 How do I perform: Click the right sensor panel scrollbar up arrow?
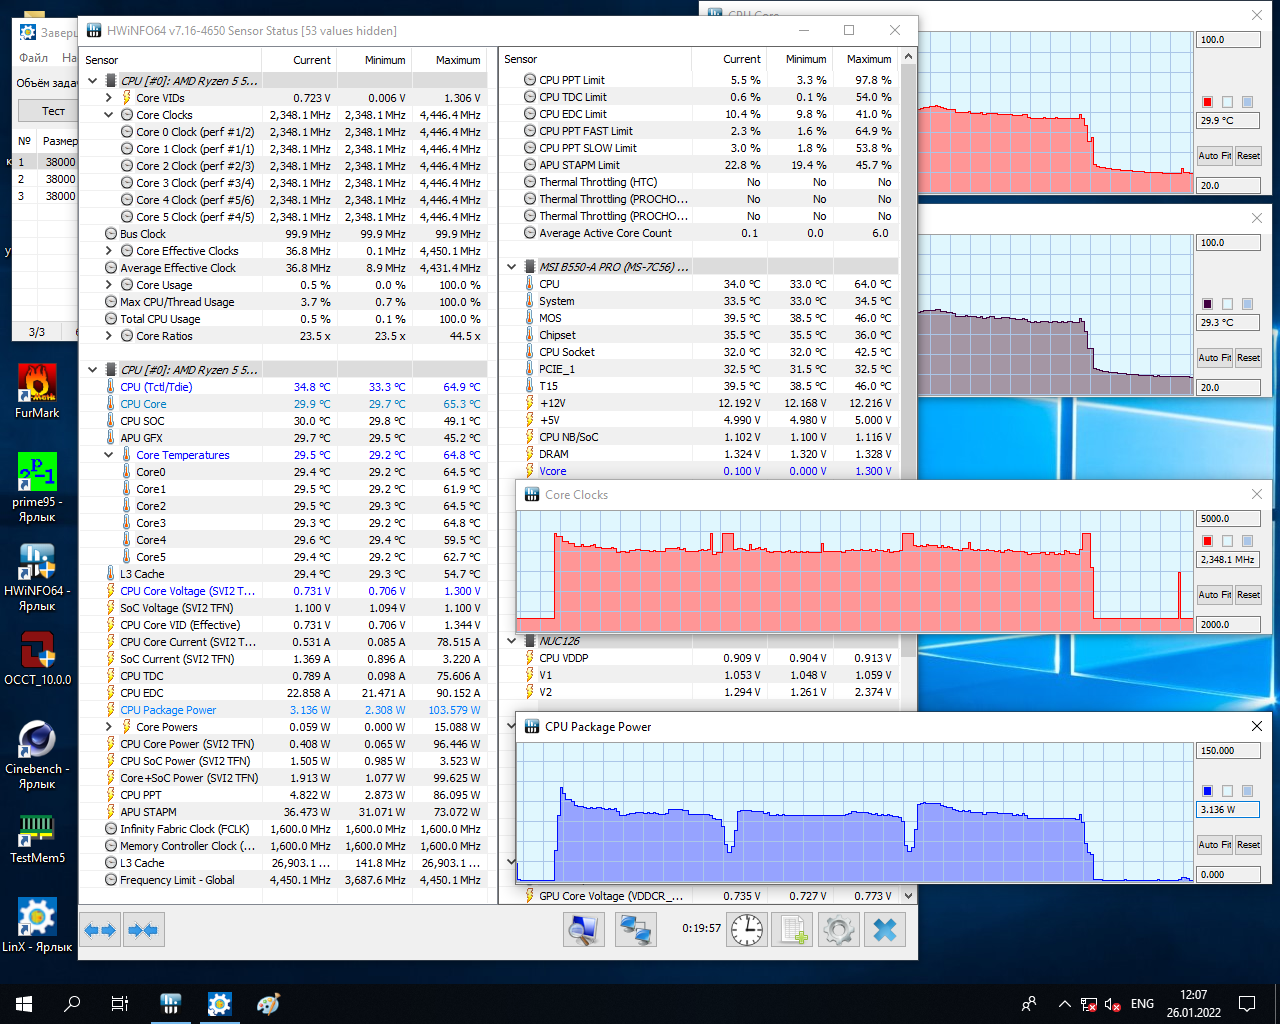[x=908, y=57]
